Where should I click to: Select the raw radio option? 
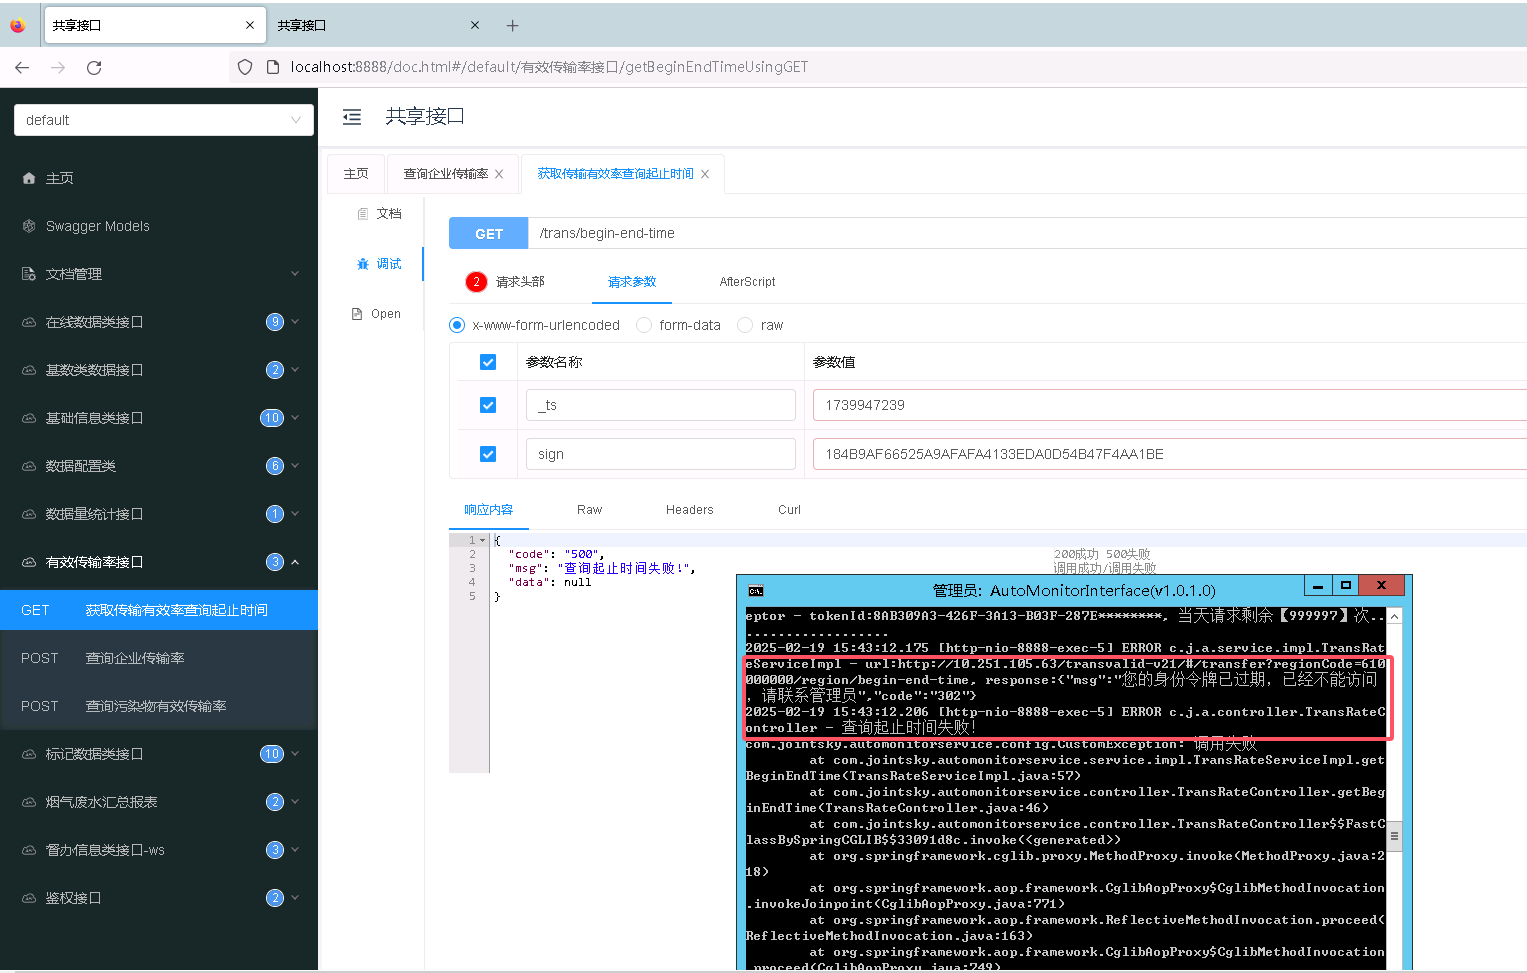(745, 325)
